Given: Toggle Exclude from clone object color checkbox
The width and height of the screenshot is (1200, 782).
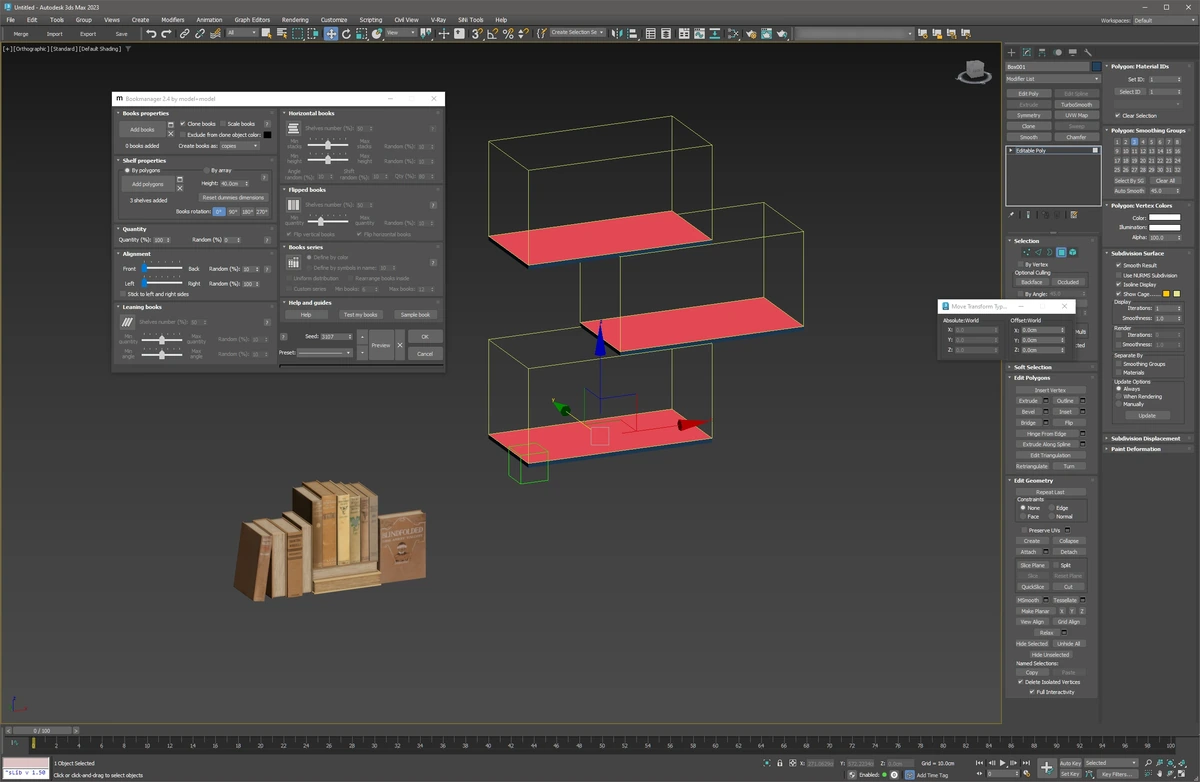Looking at the screenshot, I should (x=182, y=134).
